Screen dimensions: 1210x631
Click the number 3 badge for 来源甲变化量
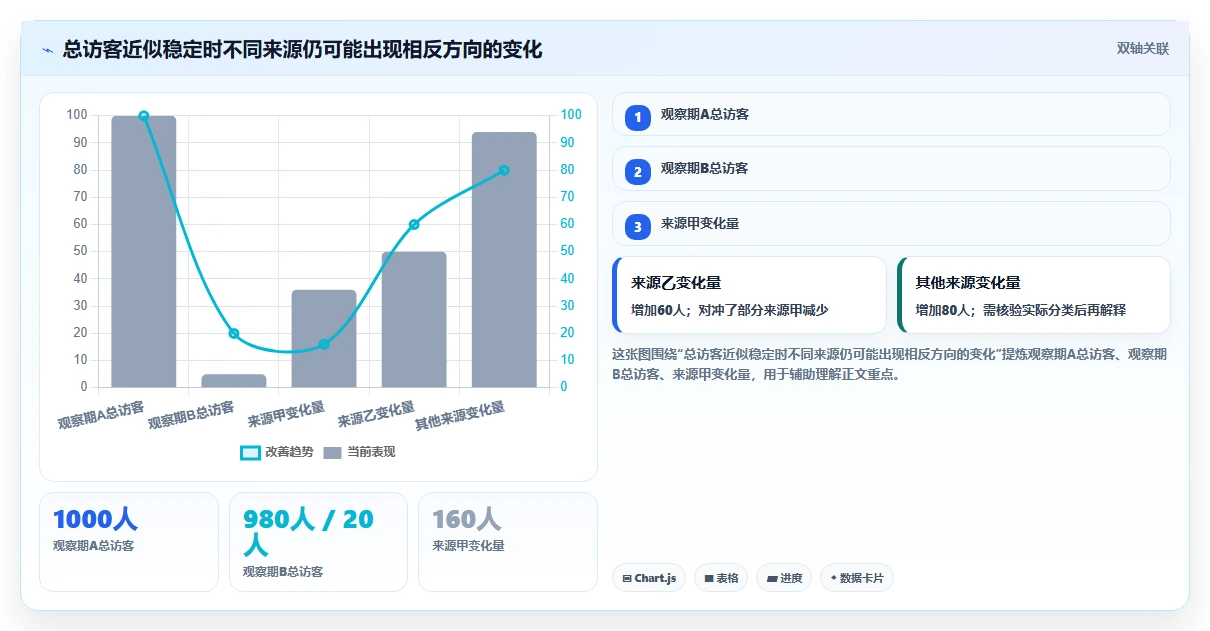[x=638, y=227]
